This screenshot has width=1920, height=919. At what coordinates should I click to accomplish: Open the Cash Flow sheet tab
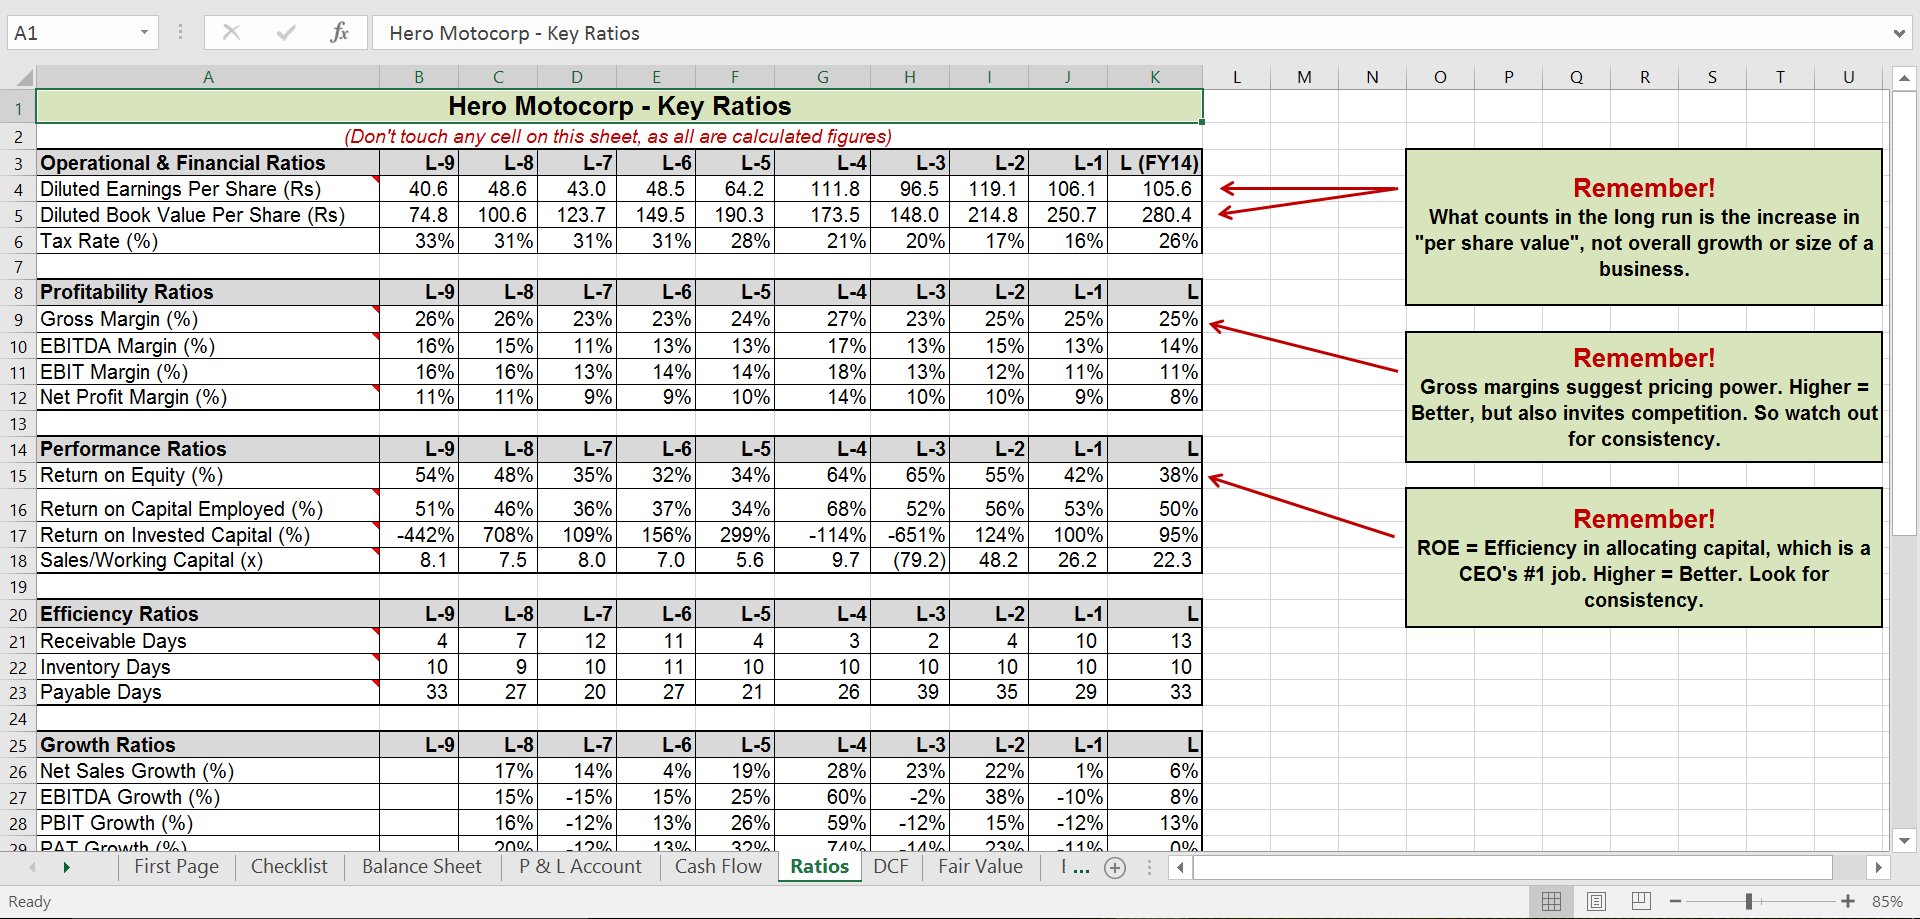(x=718, y=867)
